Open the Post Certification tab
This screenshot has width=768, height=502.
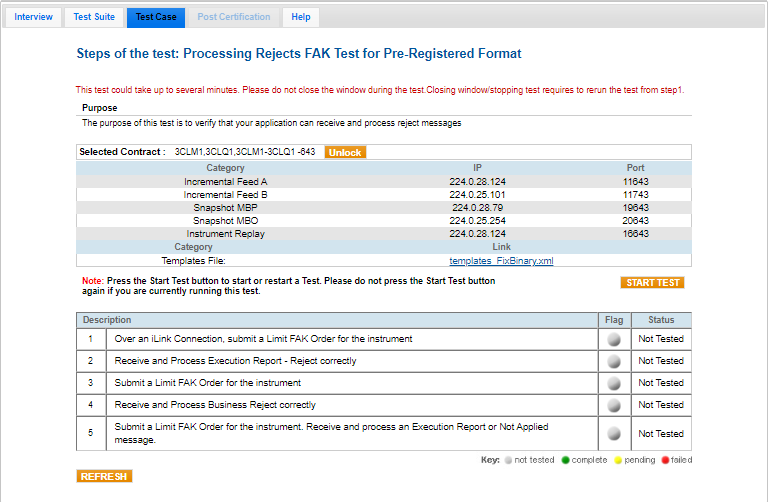(234, 17)
